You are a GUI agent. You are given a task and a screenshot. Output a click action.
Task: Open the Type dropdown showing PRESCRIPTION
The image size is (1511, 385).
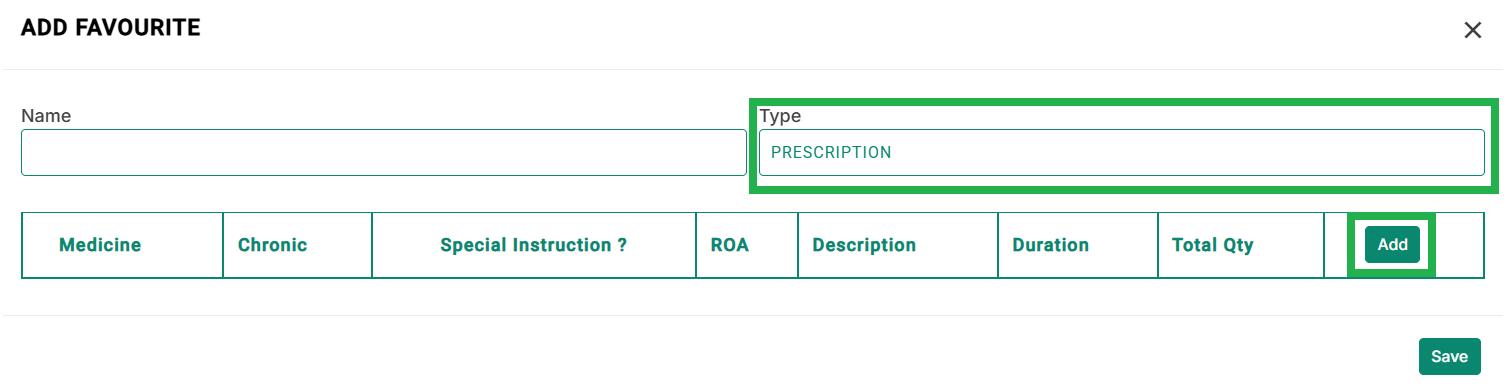pyautogui.click(x=1121, y=152)
